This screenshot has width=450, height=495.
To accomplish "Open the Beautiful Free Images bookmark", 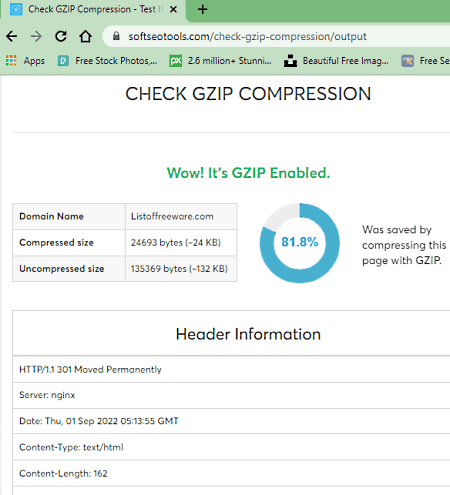I will (336, 61).
